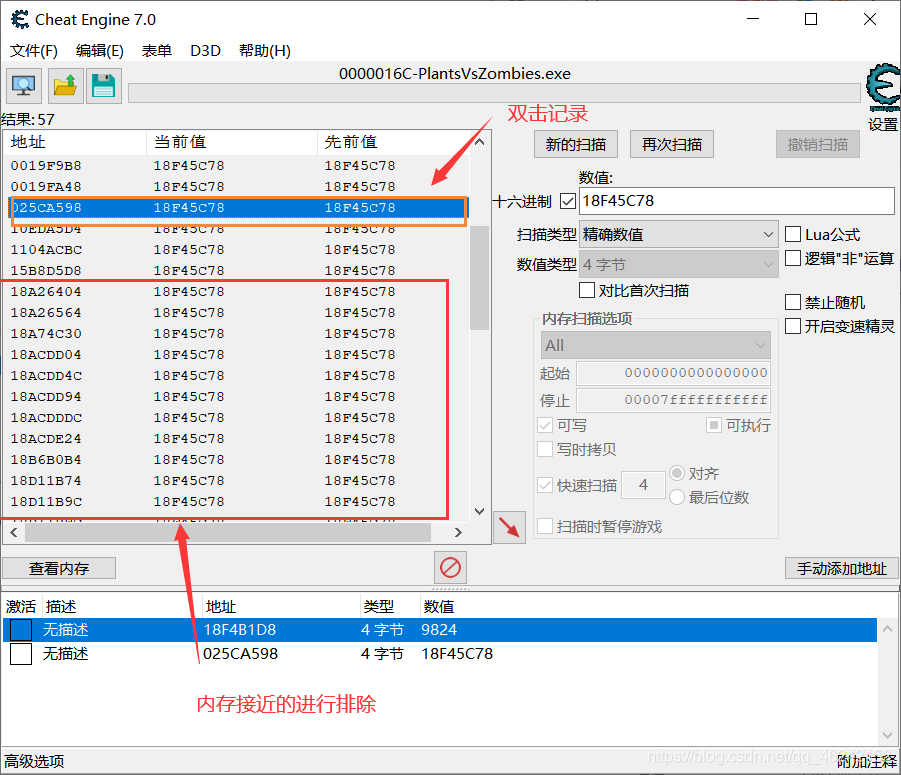Click 手动添加地址 to add address manually
The image size is (901, 775).
841,568
